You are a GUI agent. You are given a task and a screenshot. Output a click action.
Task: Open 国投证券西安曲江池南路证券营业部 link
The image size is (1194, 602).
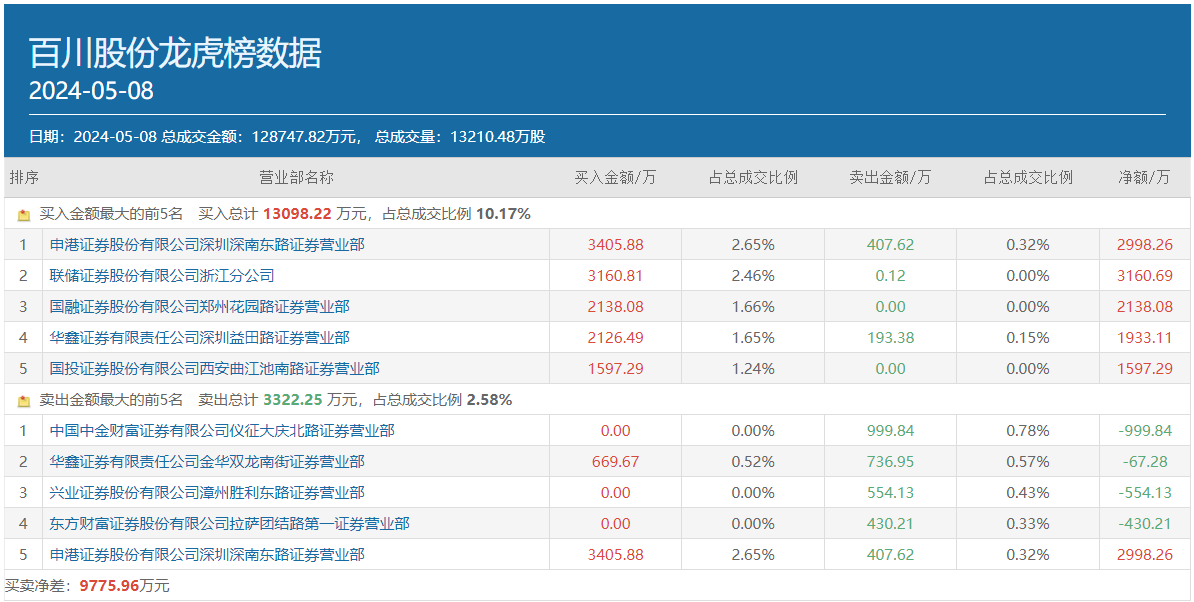coord(214,368)
